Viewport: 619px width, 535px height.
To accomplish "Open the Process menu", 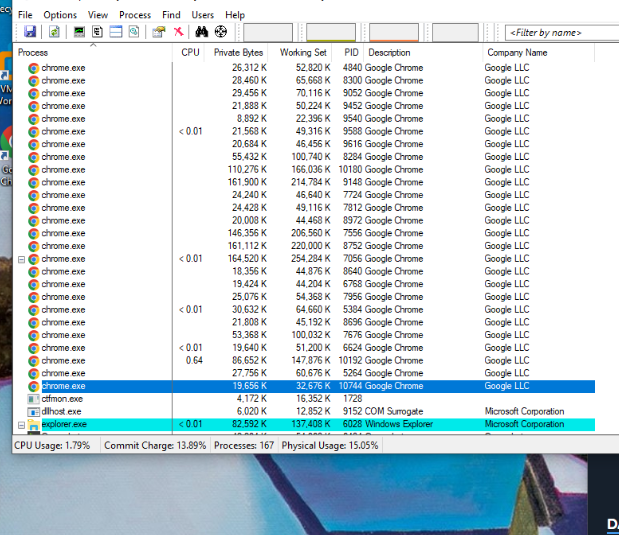I will coord(135,15).
